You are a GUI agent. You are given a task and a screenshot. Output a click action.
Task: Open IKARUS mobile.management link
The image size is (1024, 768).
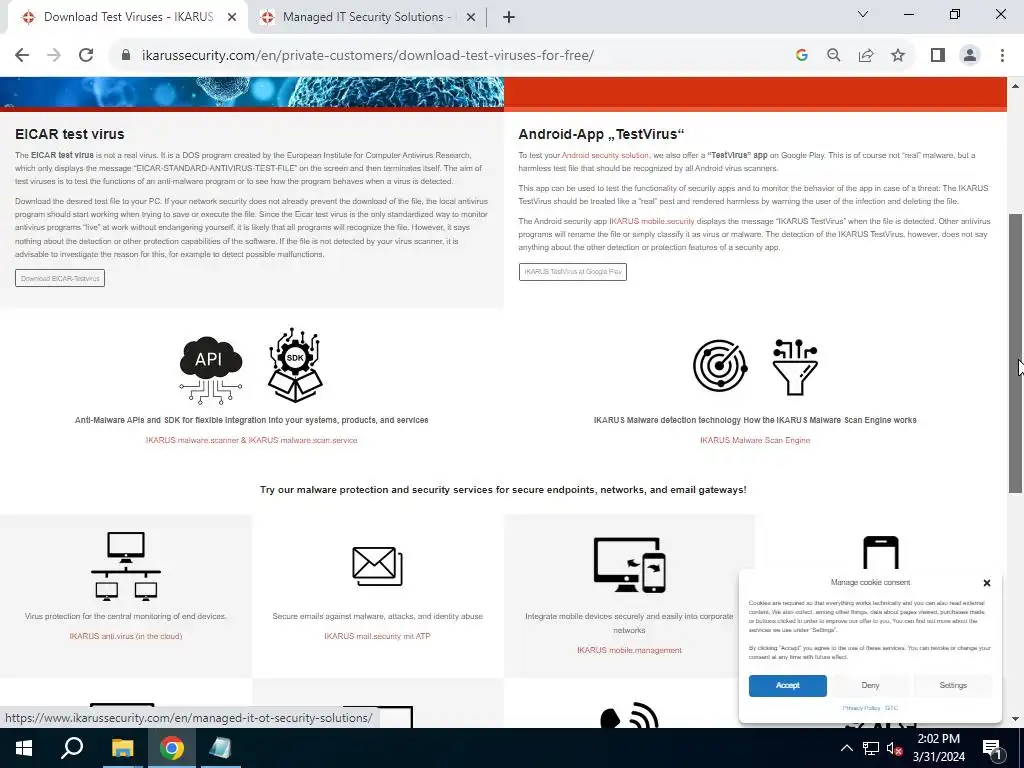coord(630,650)
